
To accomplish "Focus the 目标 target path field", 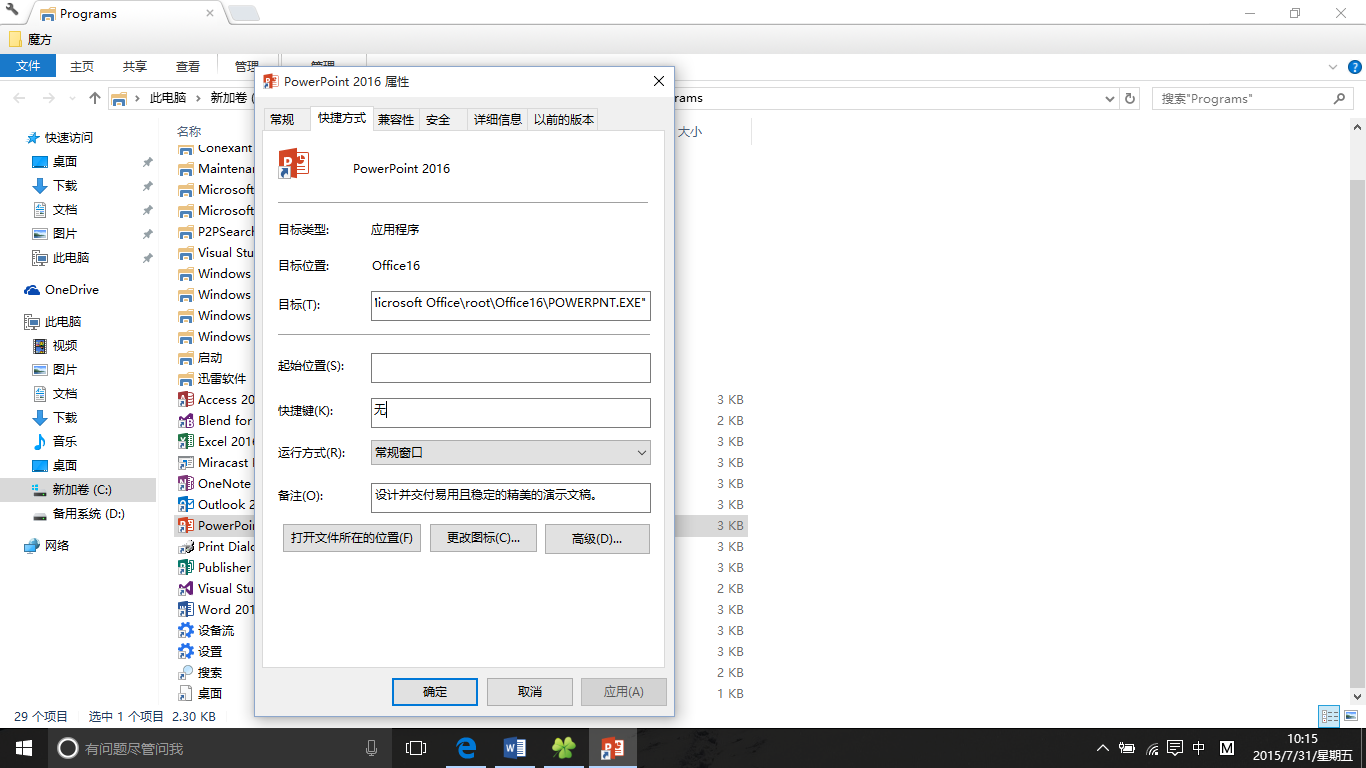I will pyautogui.click(x=510, y=304).
